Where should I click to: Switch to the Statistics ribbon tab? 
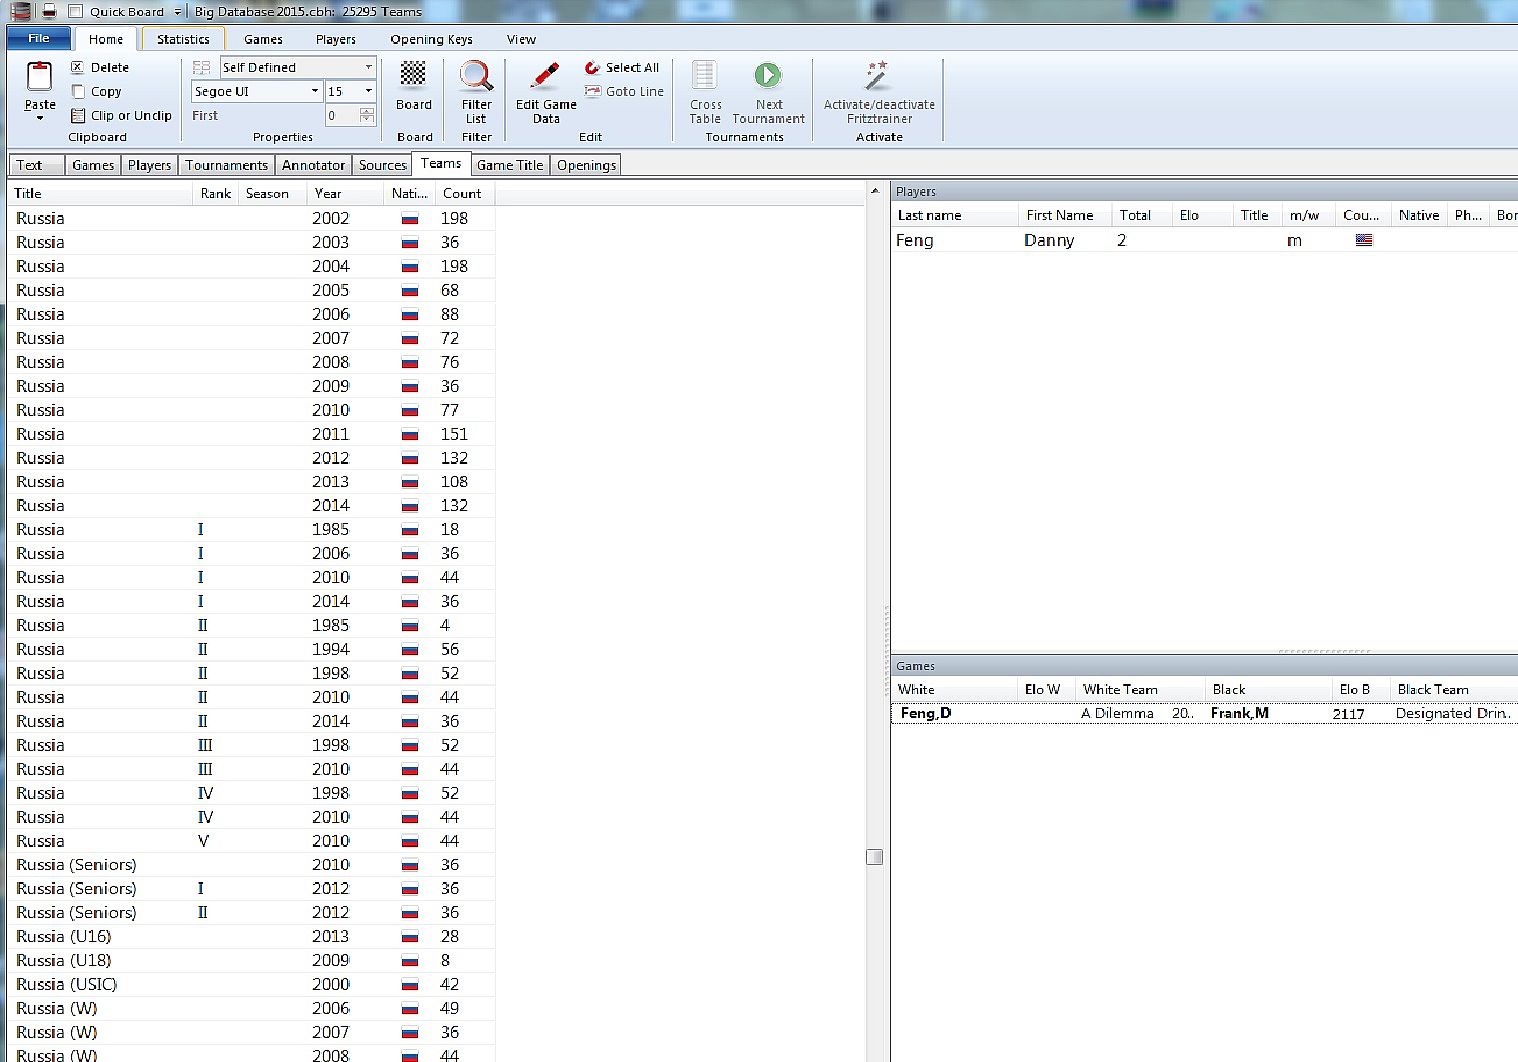[183, 39]
